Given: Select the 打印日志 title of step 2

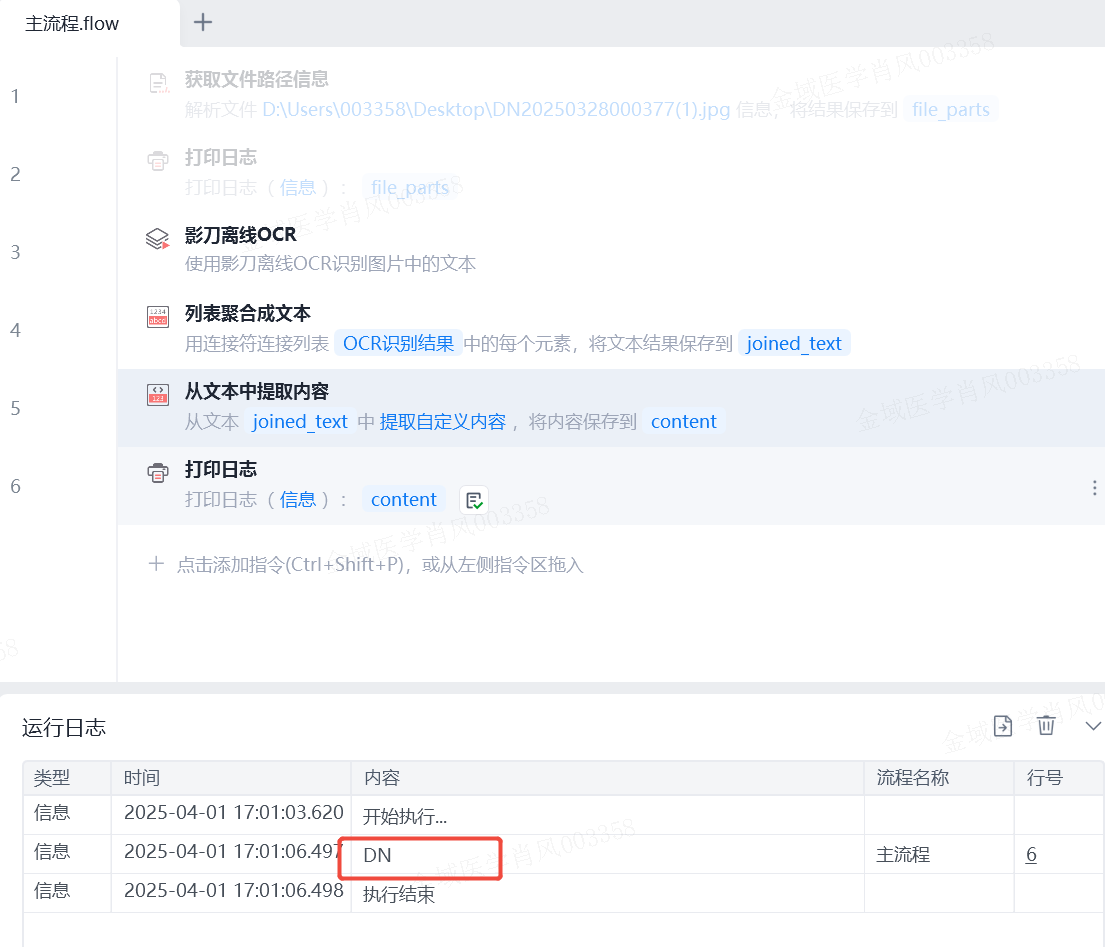Looking at the screenshot, I should pos(221,157).
